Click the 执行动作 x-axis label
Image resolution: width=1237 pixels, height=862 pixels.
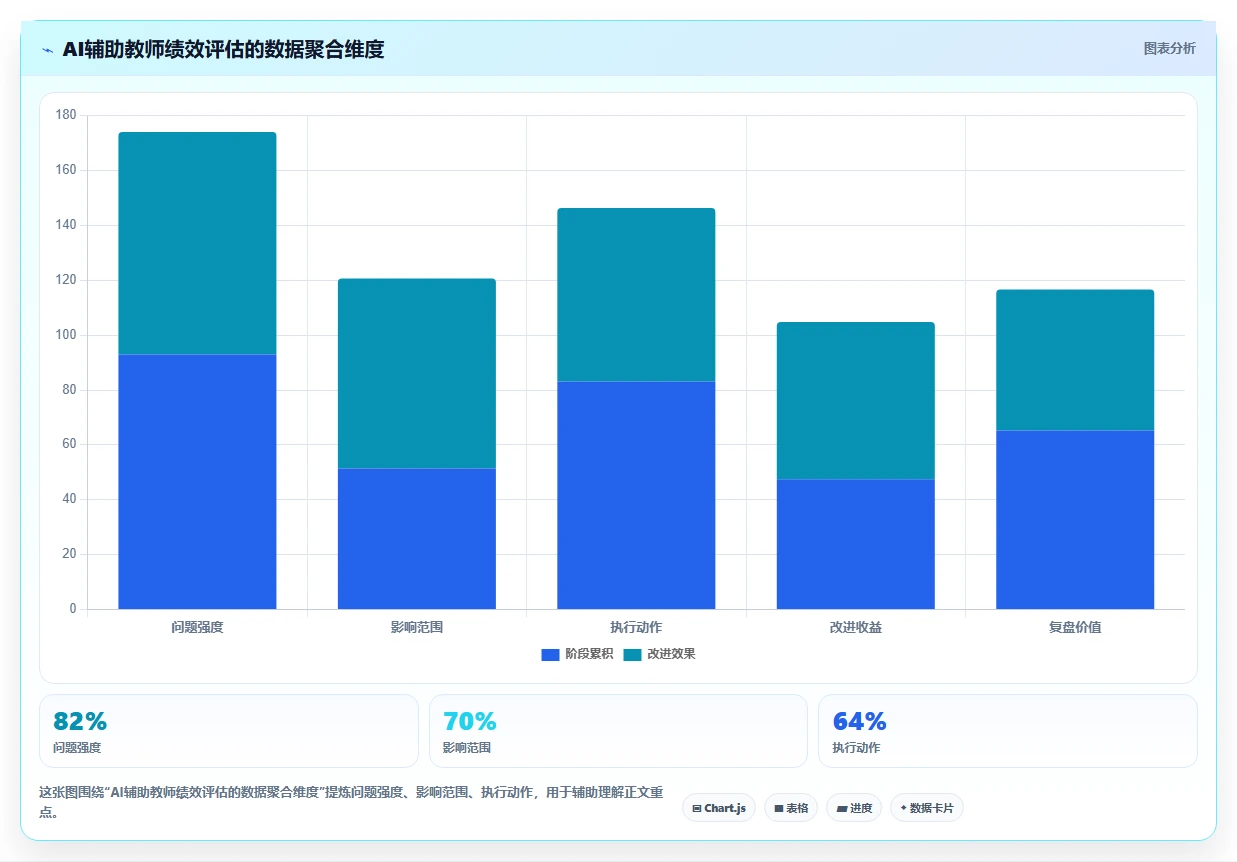[x=636, y=628]
